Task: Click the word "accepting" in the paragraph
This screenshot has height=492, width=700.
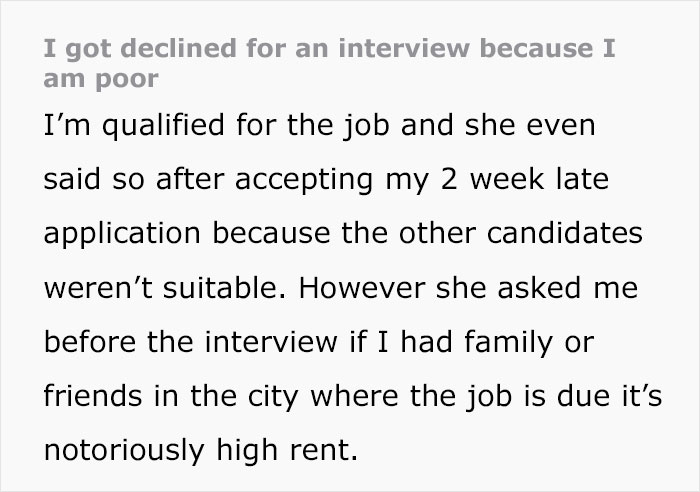Action: [304, 179]
